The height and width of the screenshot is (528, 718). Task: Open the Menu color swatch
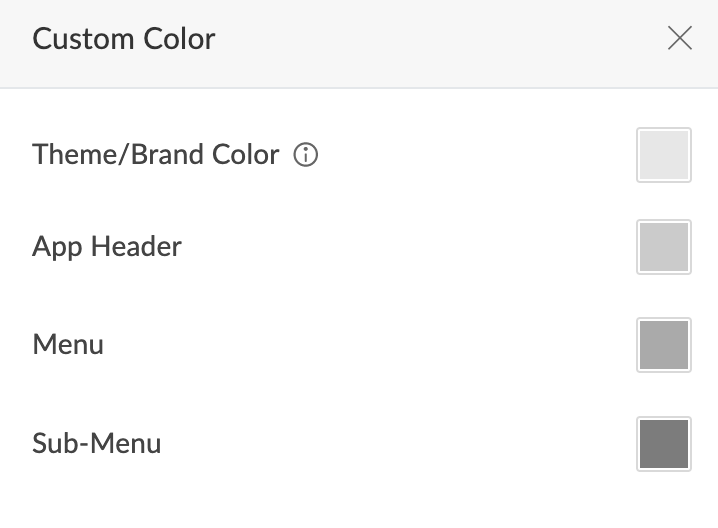pyautogui.click(x=663, y=345)
